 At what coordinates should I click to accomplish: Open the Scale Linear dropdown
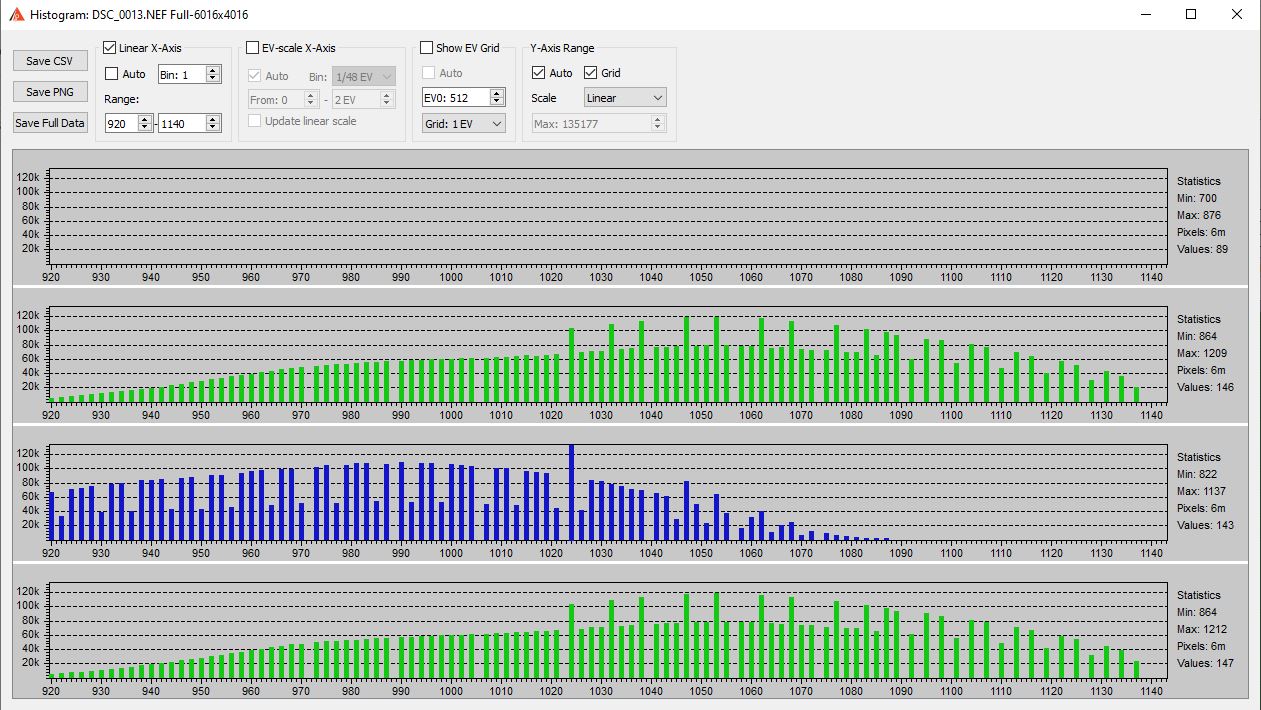[x=625, y=98]
